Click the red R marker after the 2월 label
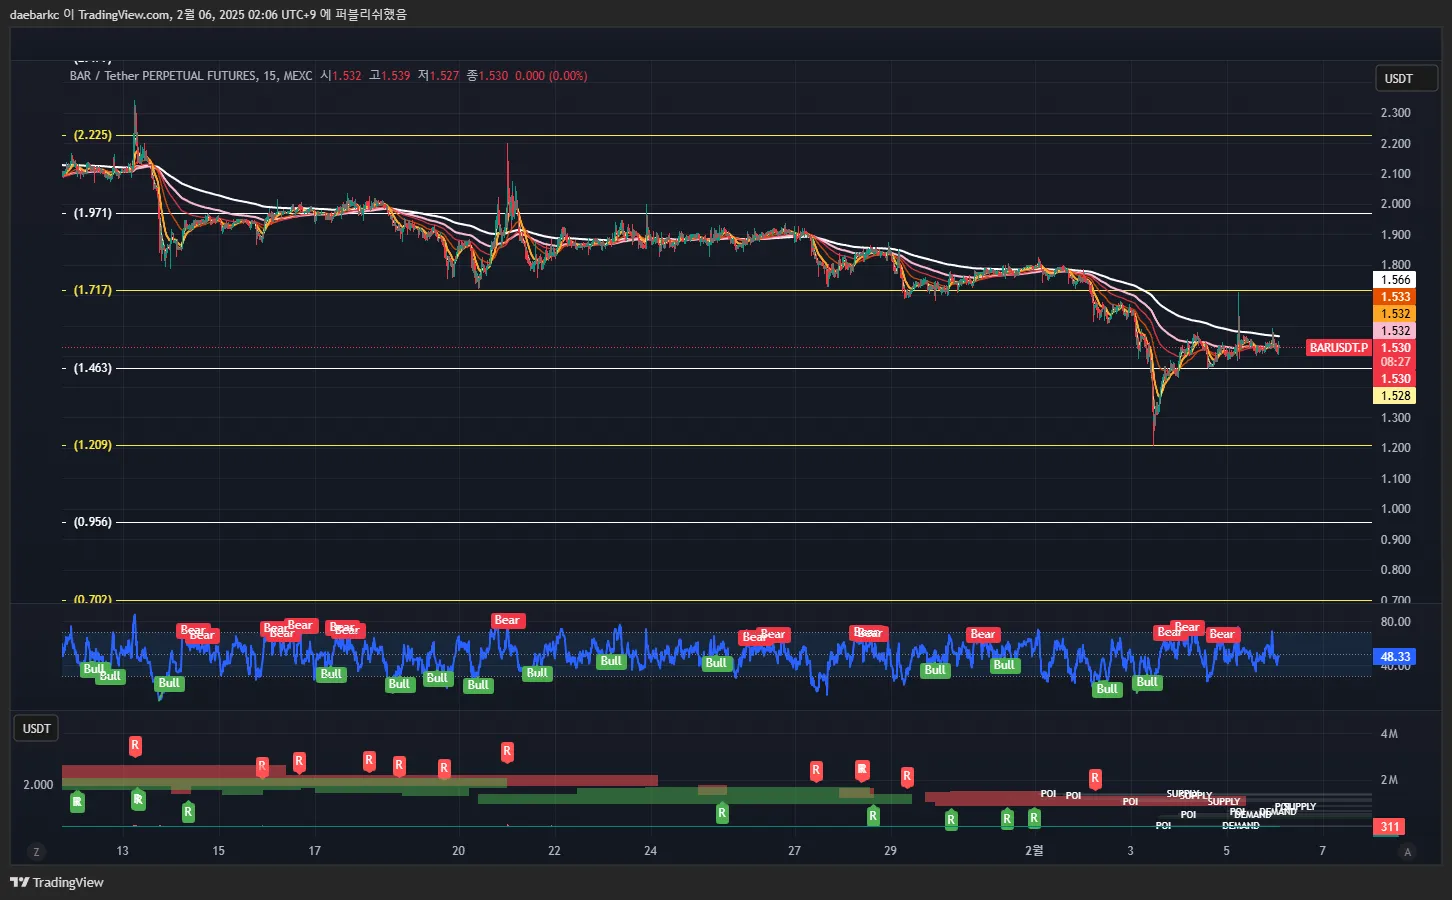The height and width of the screenshot is (900, 1452). click(1095, 777)
